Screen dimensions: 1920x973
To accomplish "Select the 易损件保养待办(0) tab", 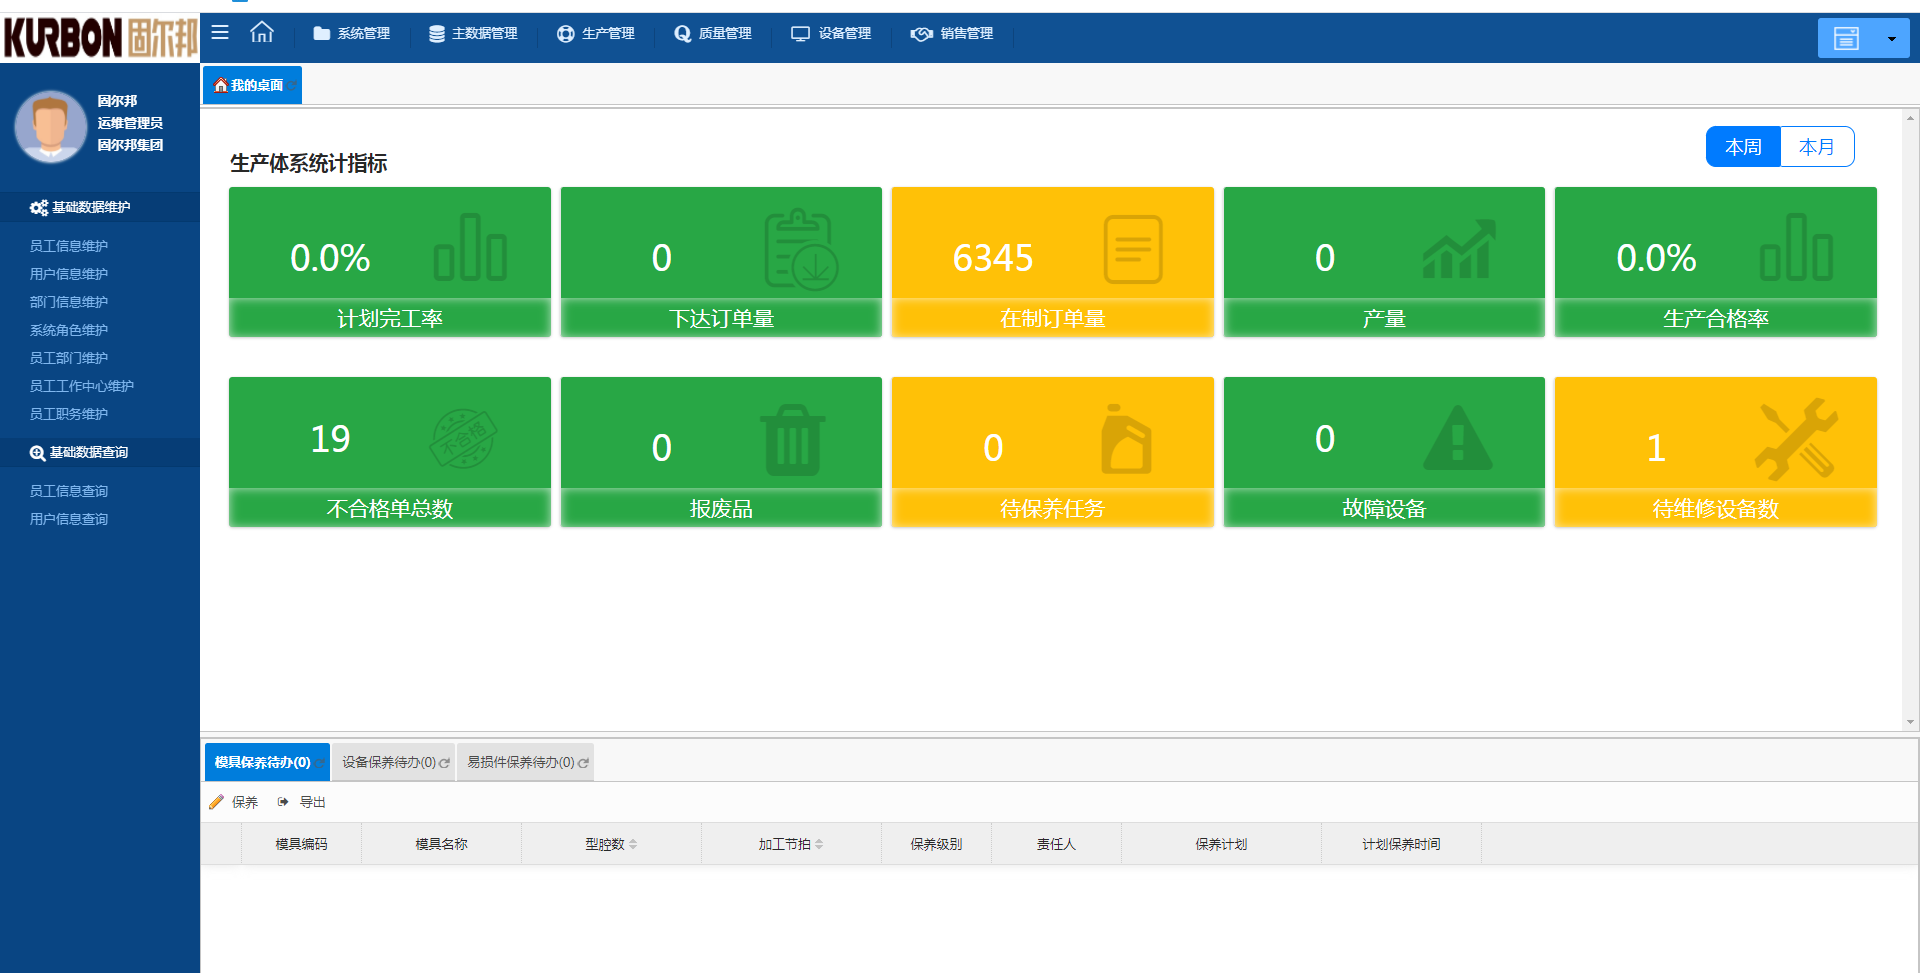I will coord(526,762).
